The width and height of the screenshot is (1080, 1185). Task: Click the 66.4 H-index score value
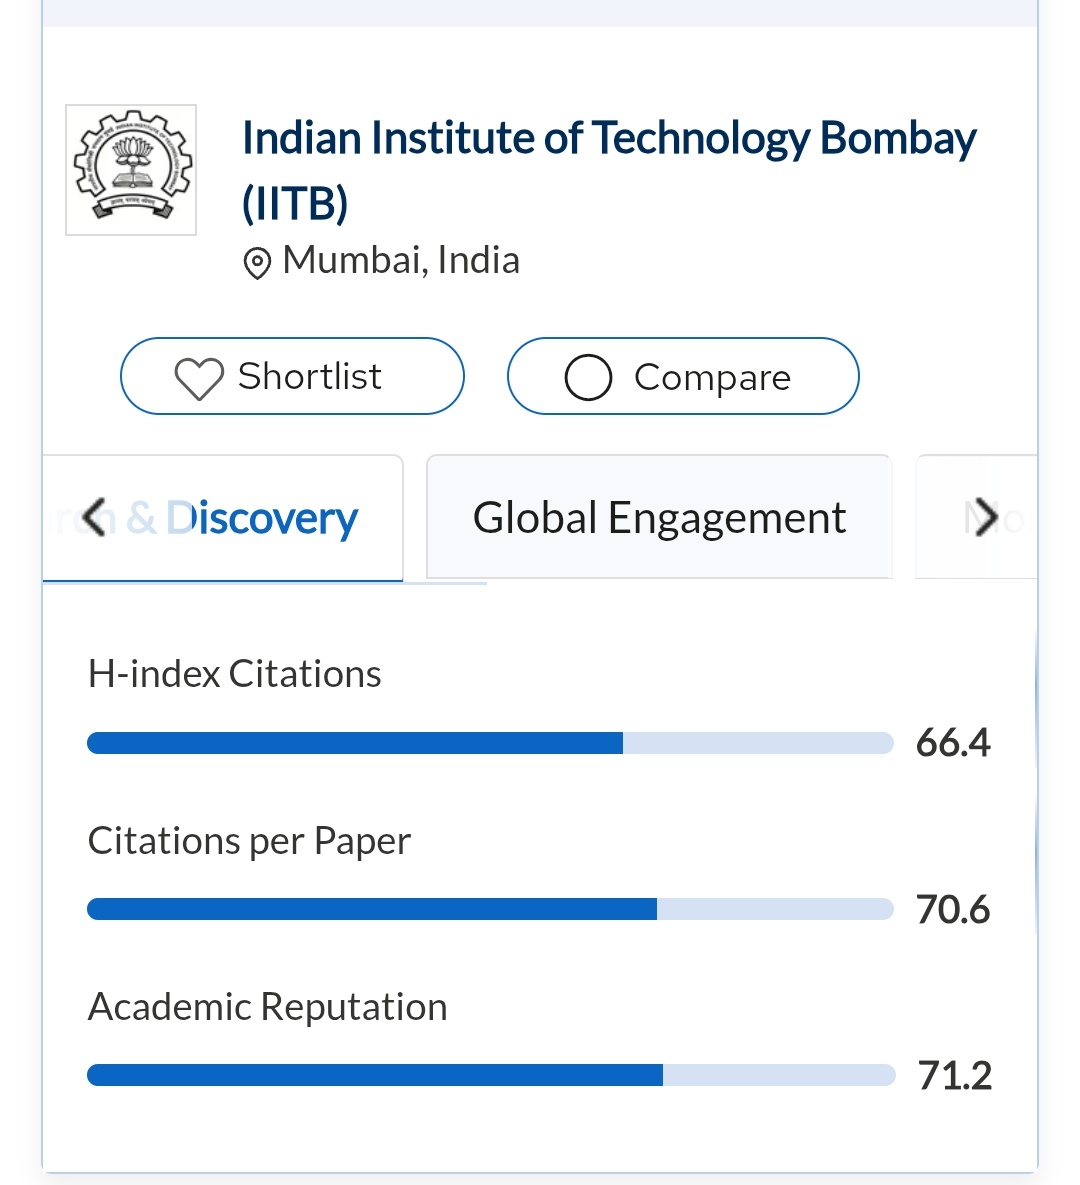[953, 743]
